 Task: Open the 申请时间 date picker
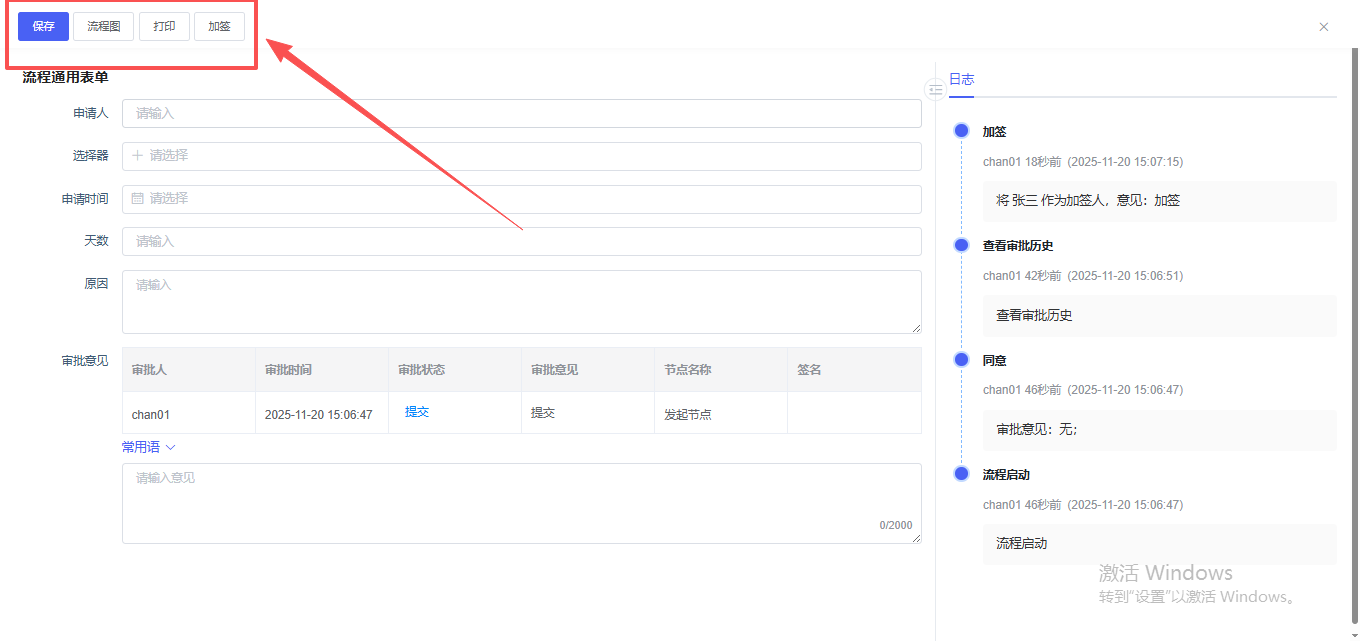click(x=521, y=199)
